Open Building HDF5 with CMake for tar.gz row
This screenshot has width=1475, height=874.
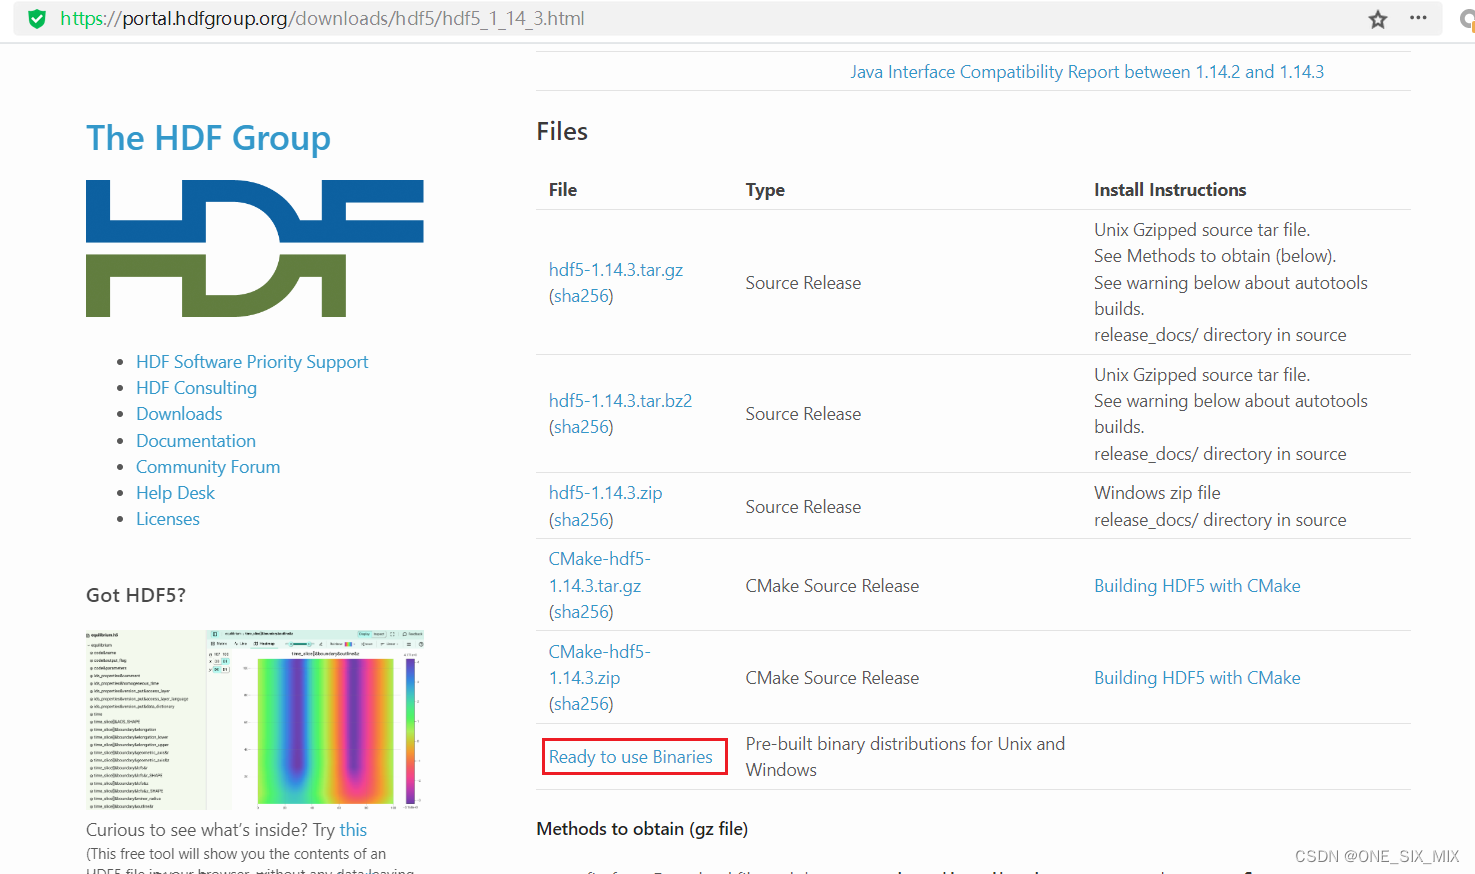tap(1197, 586)
